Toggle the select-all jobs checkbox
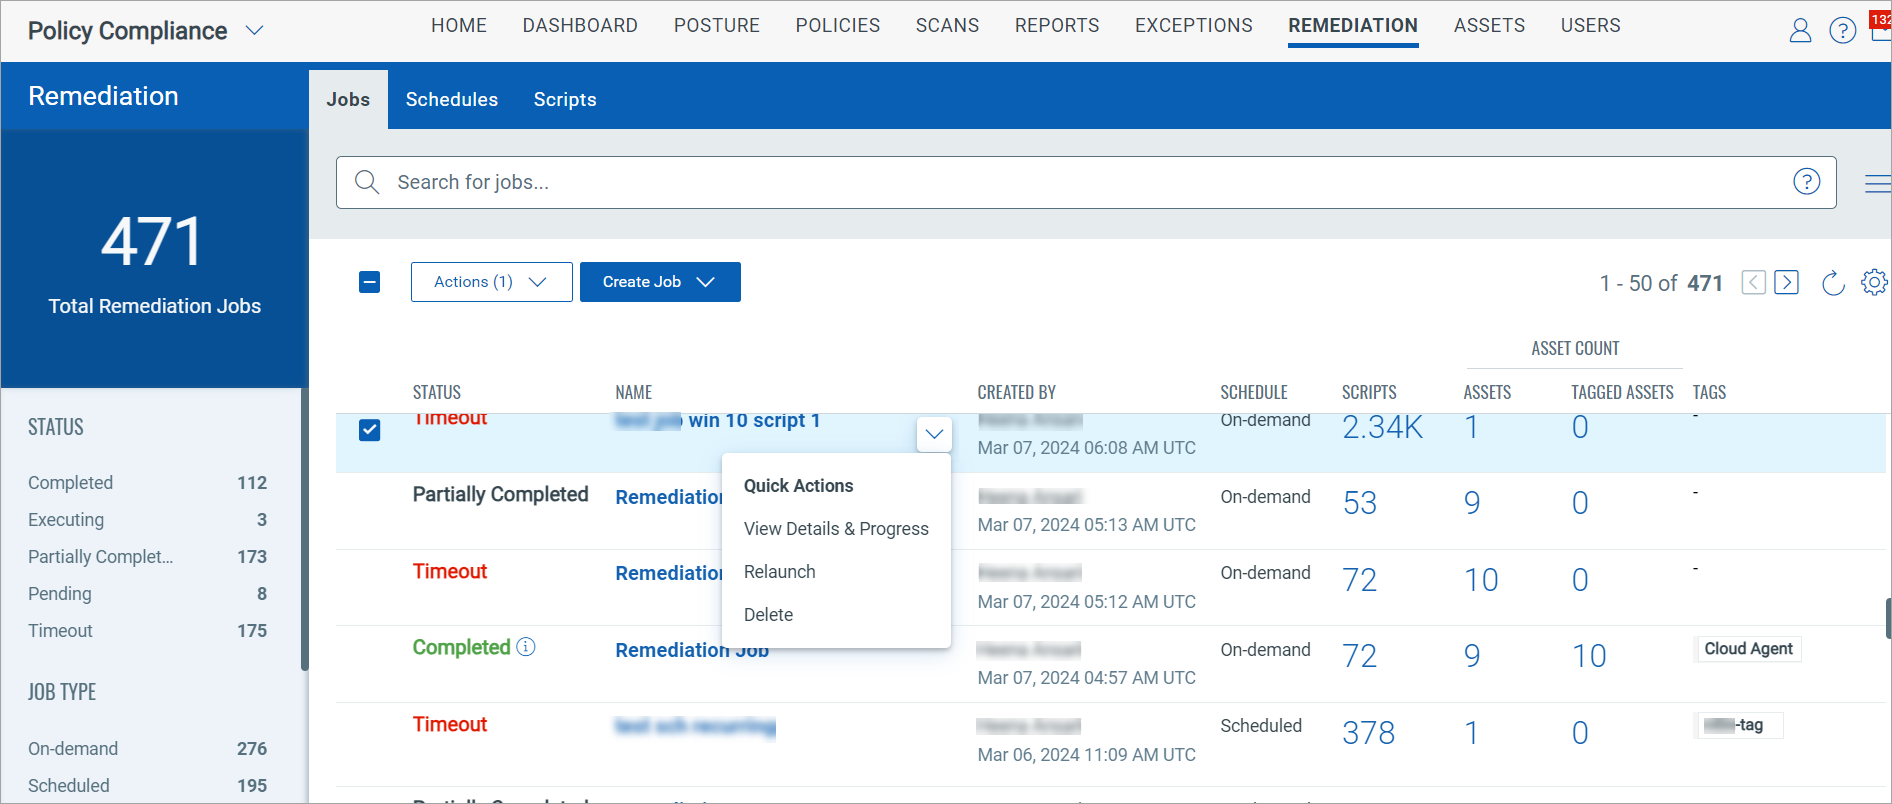The height and width of the screenshot is (804, 1892). [370, 282]
